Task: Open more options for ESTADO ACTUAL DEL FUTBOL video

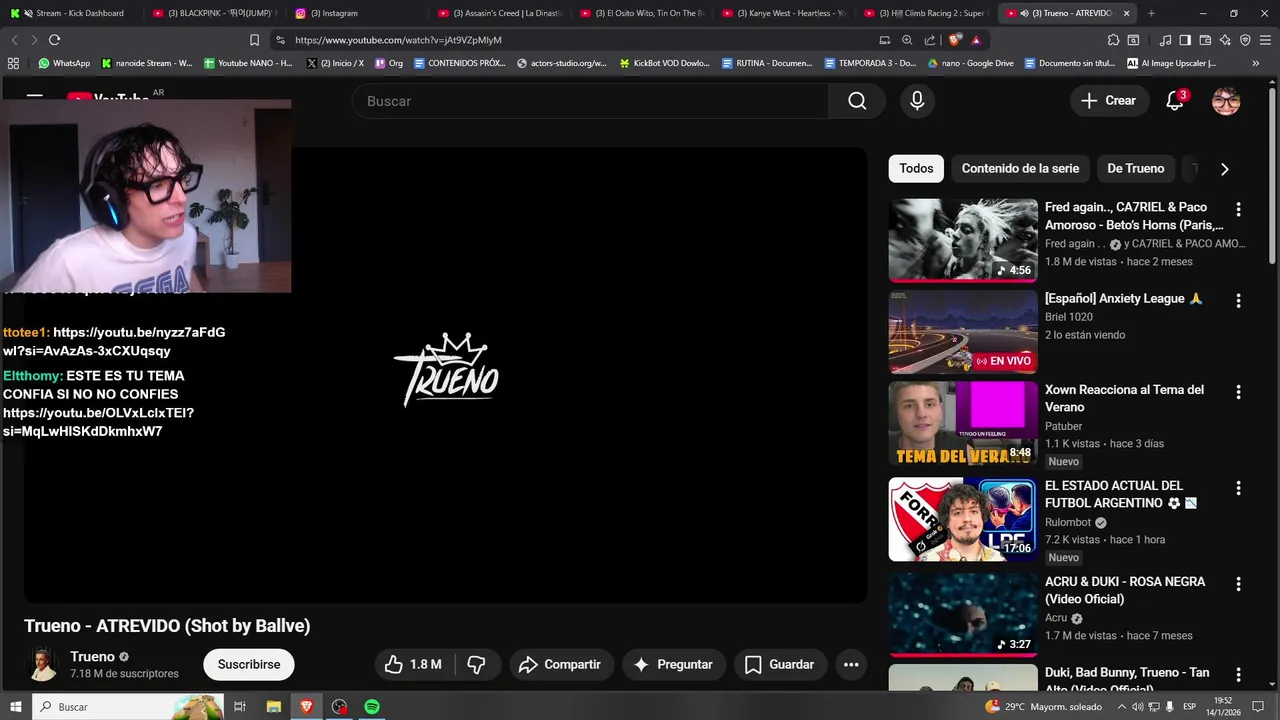Action: [x=1238, y=488]
